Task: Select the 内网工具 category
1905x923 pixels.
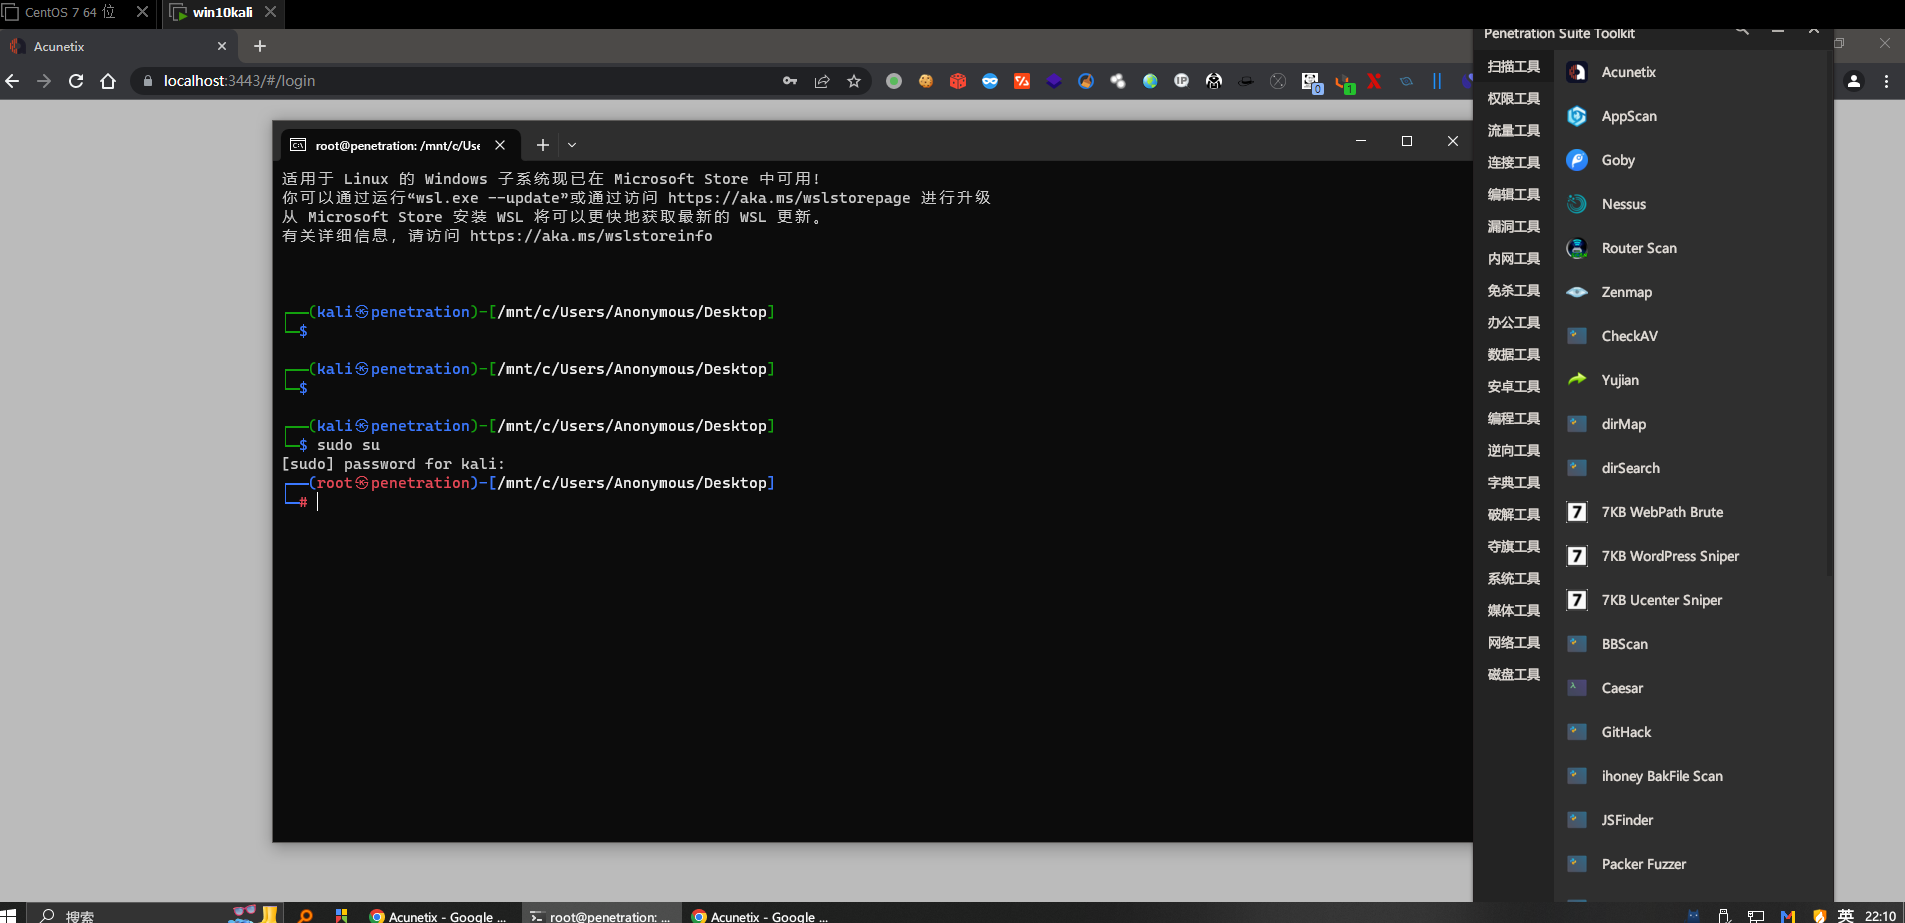Action: 1513,259
